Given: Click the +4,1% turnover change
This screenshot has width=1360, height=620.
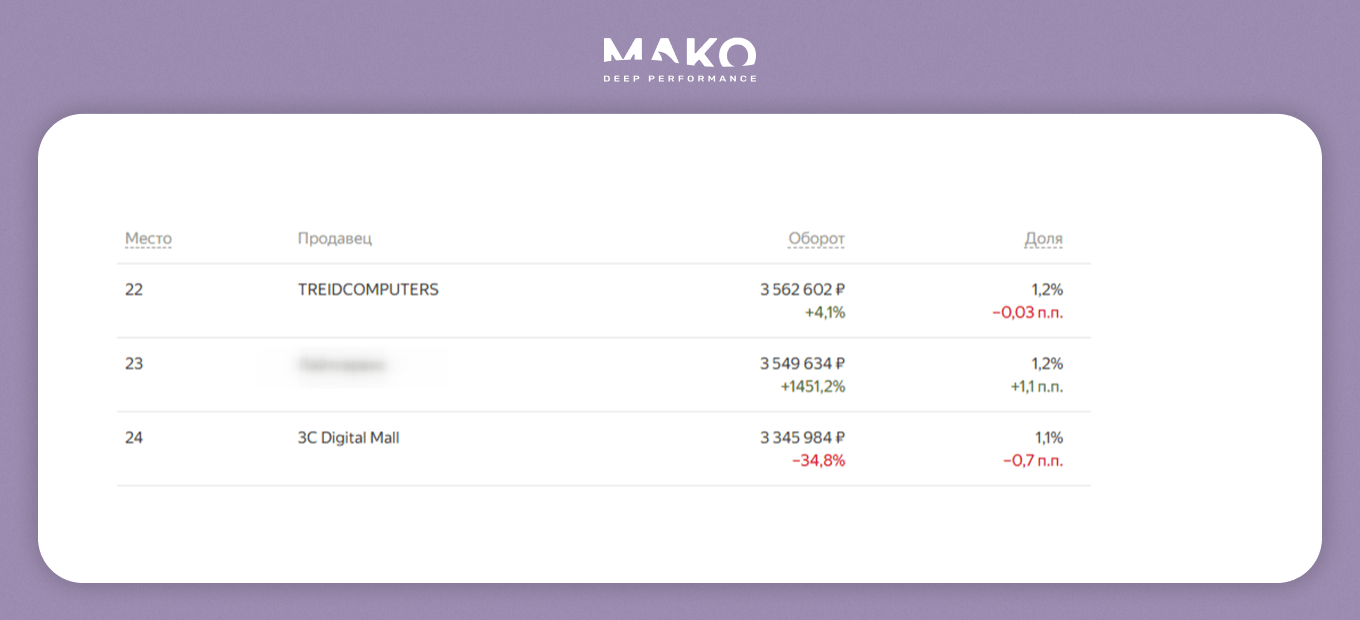Looking at the screenshot, I should click(x=825, y=312).
